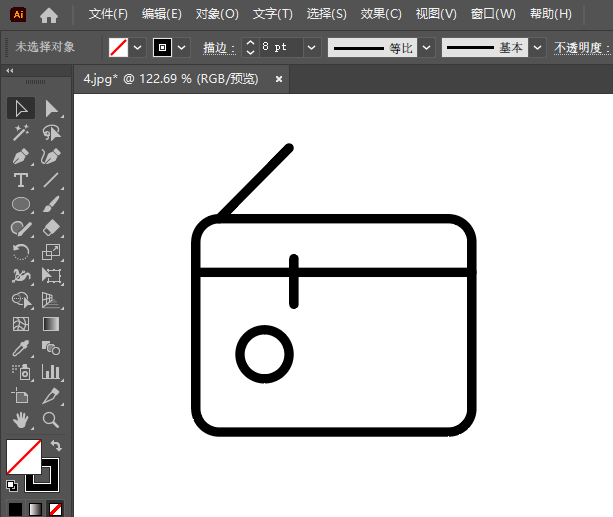Select the Paintbrush tool
The height and width of the screenshot is (517, 613).
[51, 204]
